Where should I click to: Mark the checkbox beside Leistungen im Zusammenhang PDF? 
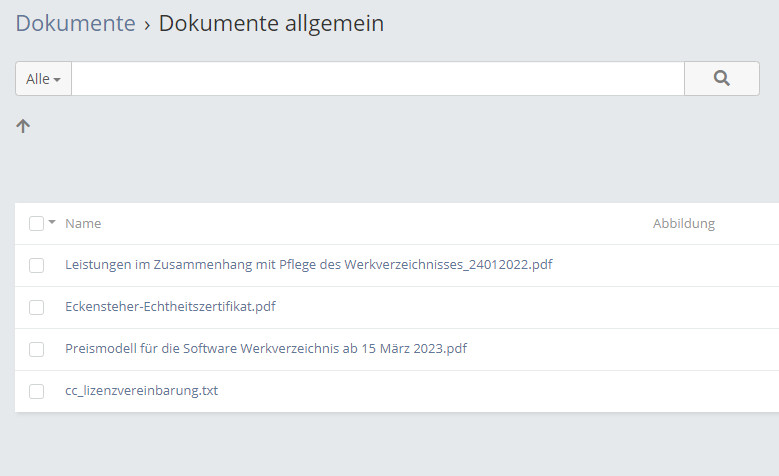tap(36, 265)
